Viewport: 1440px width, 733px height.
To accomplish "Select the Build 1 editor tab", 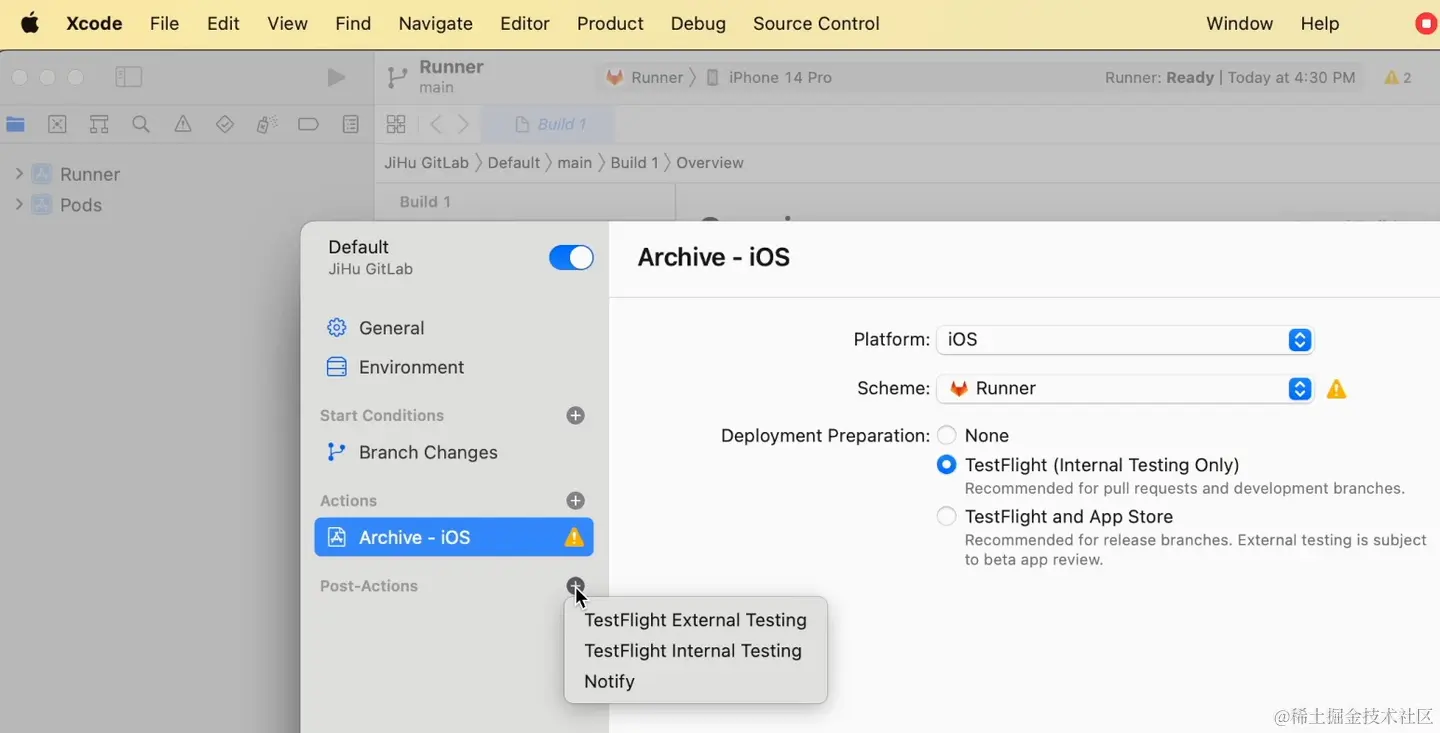I will [x=549, y=124].
